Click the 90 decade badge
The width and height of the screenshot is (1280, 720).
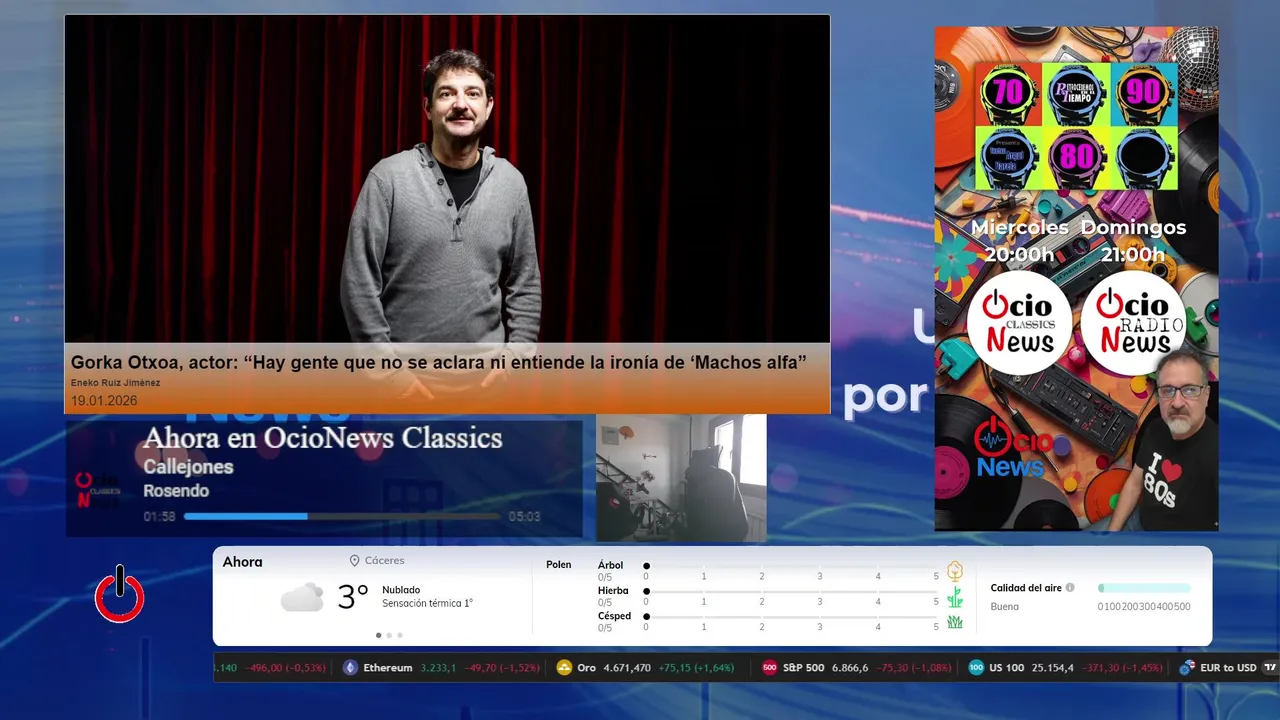1144,93
